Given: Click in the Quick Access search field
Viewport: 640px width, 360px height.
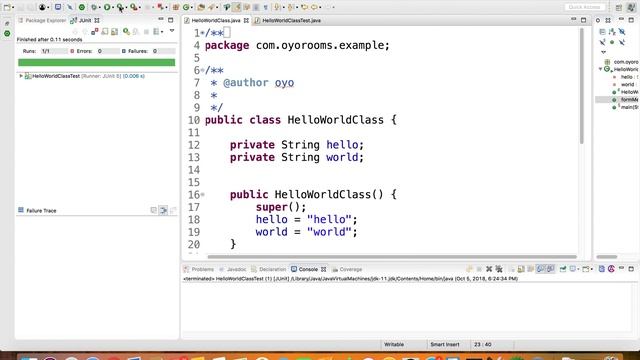Looking at the screenshot, I should coord(584,7).
